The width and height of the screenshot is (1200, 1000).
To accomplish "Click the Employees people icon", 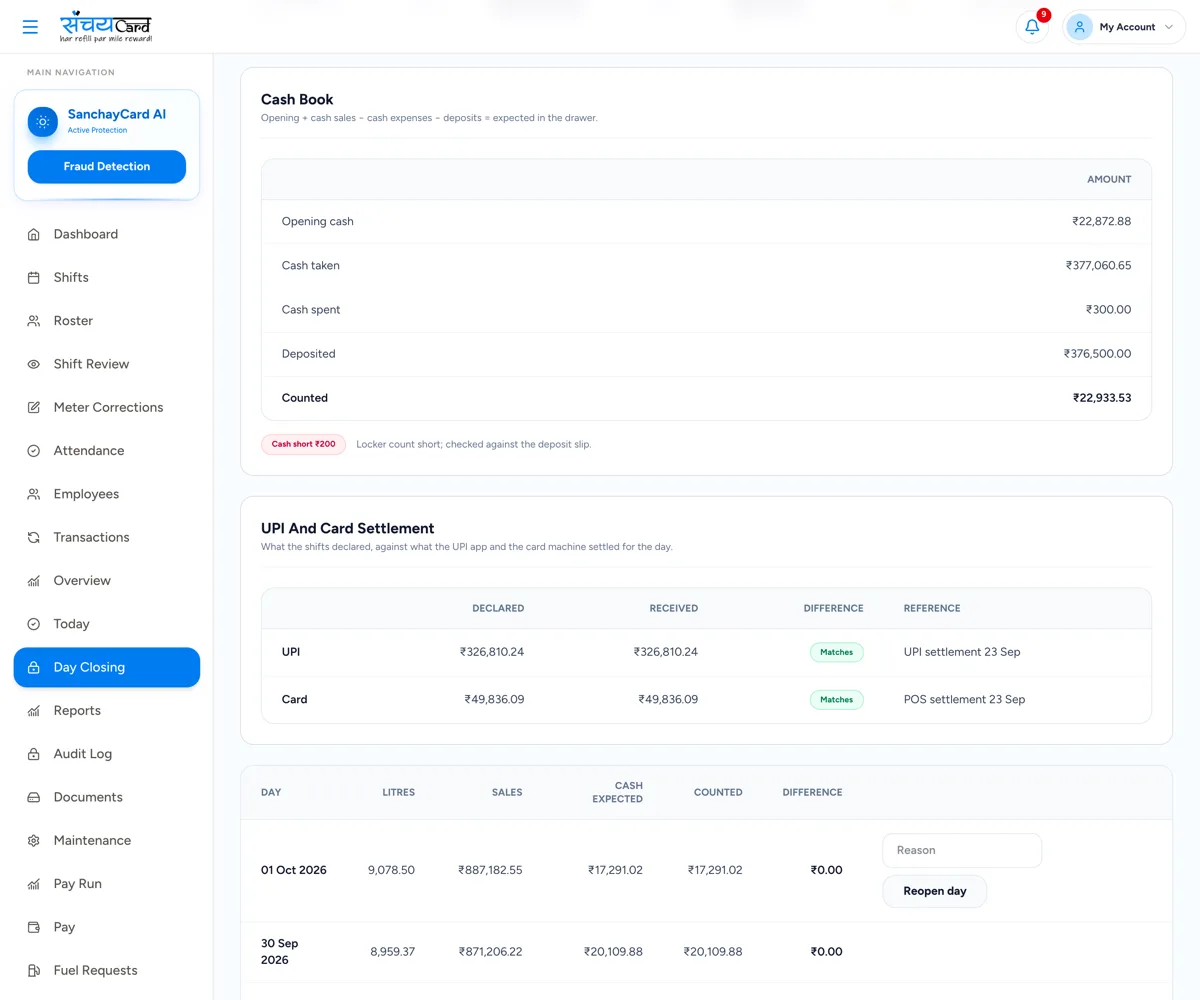I will point(34,494).
